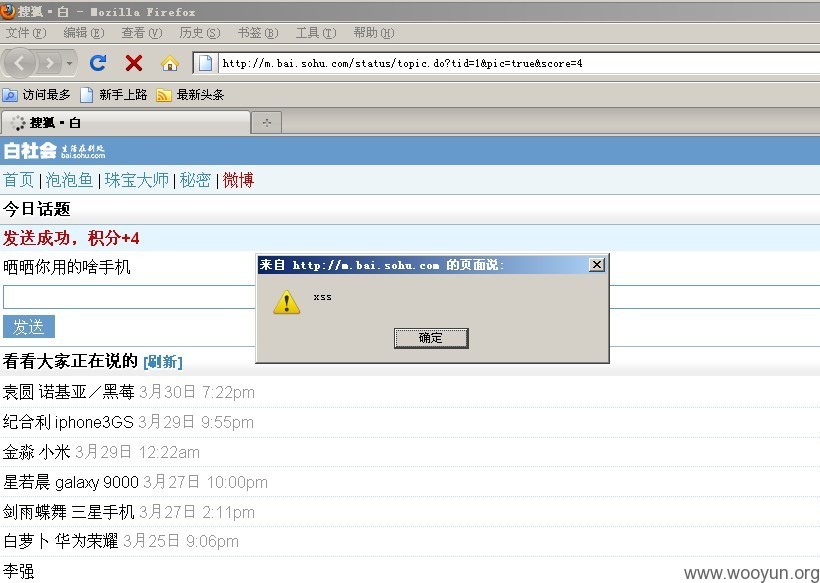Click the topic message input field
The image size is (820, 583).
tap(412, 297)
